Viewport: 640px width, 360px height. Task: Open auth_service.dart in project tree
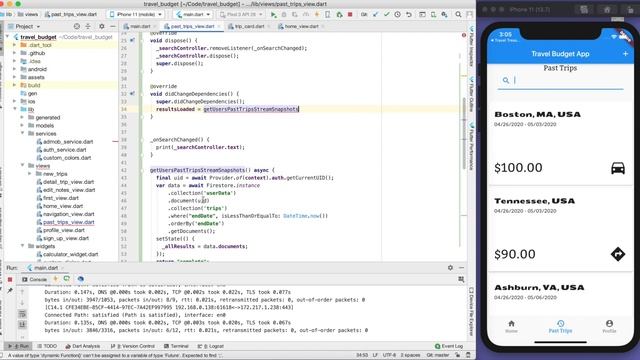coord(64,150)
